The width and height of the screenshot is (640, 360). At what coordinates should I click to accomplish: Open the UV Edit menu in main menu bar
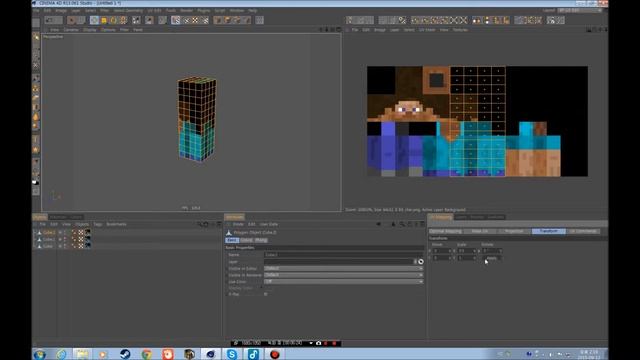[x=155, y=11]
